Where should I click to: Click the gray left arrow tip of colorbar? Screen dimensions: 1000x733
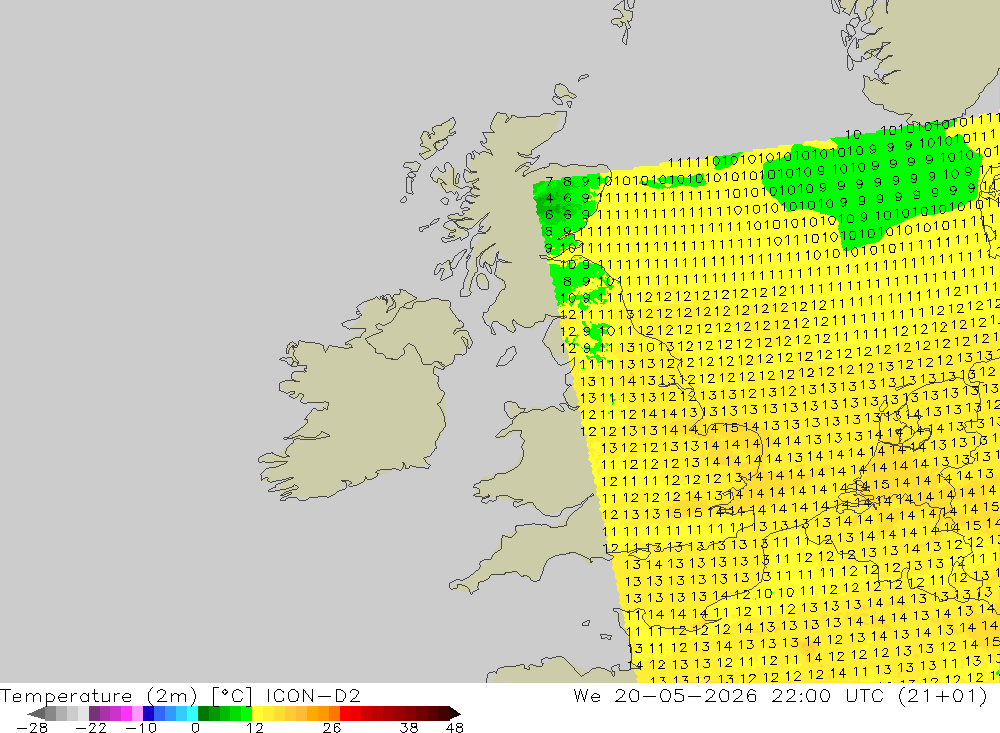(36, 713)
